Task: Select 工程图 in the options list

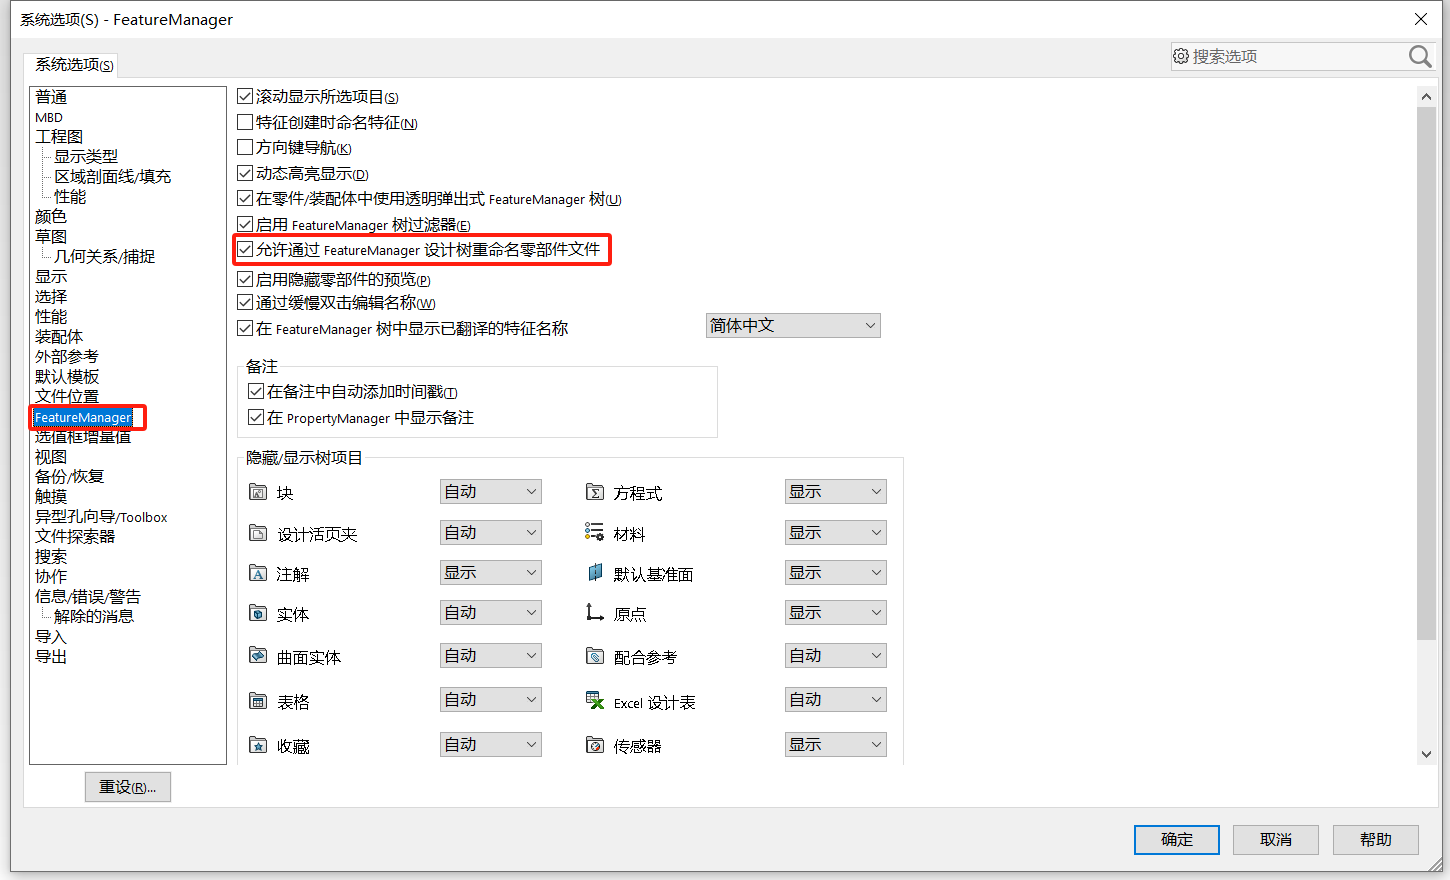Action: point(58,136)
